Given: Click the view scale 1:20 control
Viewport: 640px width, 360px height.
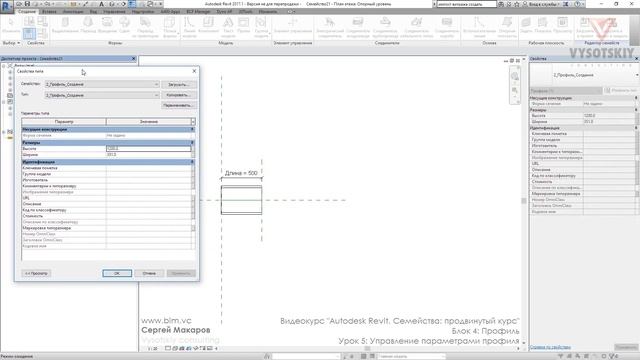Looking at the screenshot, I should coord(153,349).
